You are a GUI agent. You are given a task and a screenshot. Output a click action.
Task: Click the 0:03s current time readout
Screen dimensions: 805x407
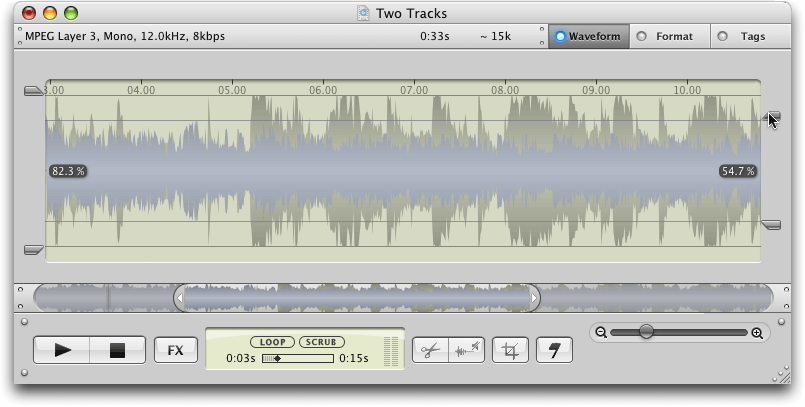tap(241, 358)
